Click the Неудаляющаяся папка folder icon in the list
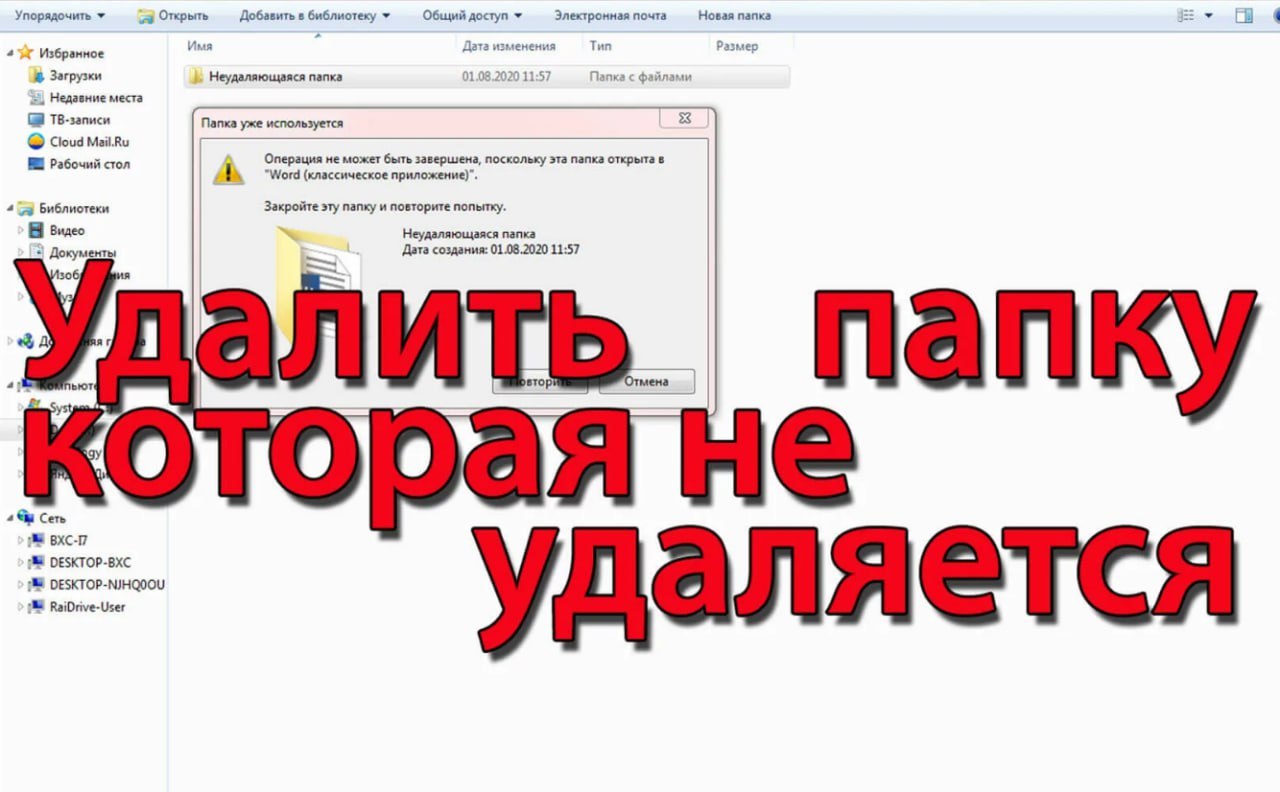The width and height of the screenshot is (1280, 792). [x=196, y=76]
